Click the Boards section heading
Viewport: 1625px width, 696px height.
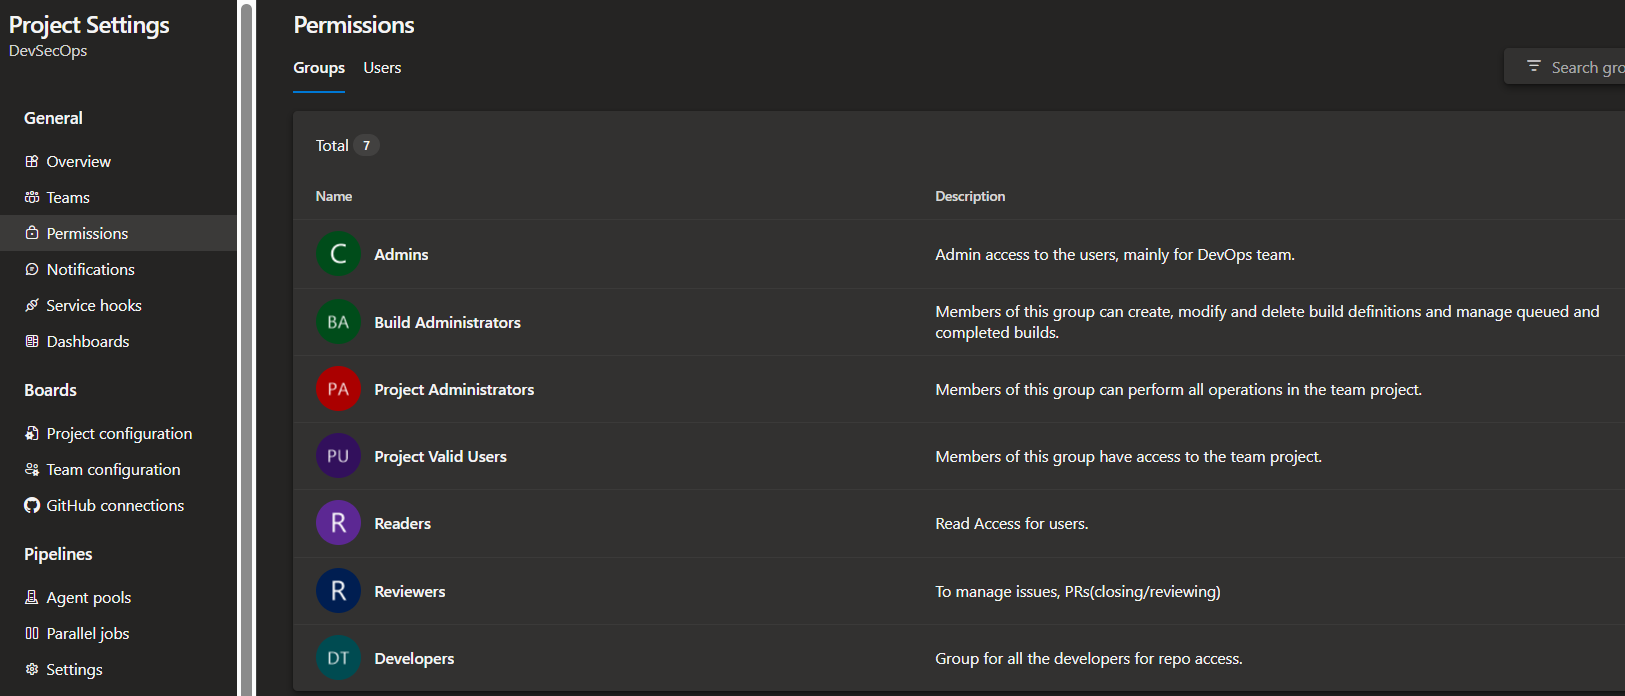click(50, 390)
